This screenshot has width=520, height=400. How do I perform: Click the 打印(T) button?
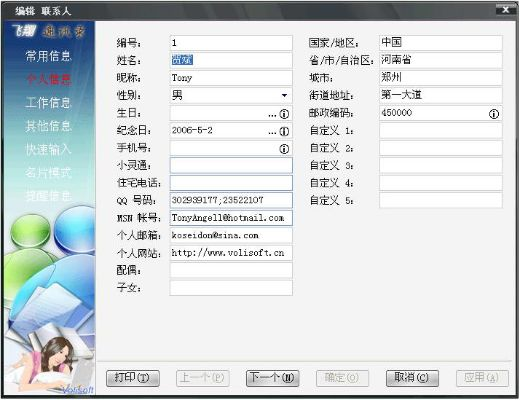[x=133, y=378]
